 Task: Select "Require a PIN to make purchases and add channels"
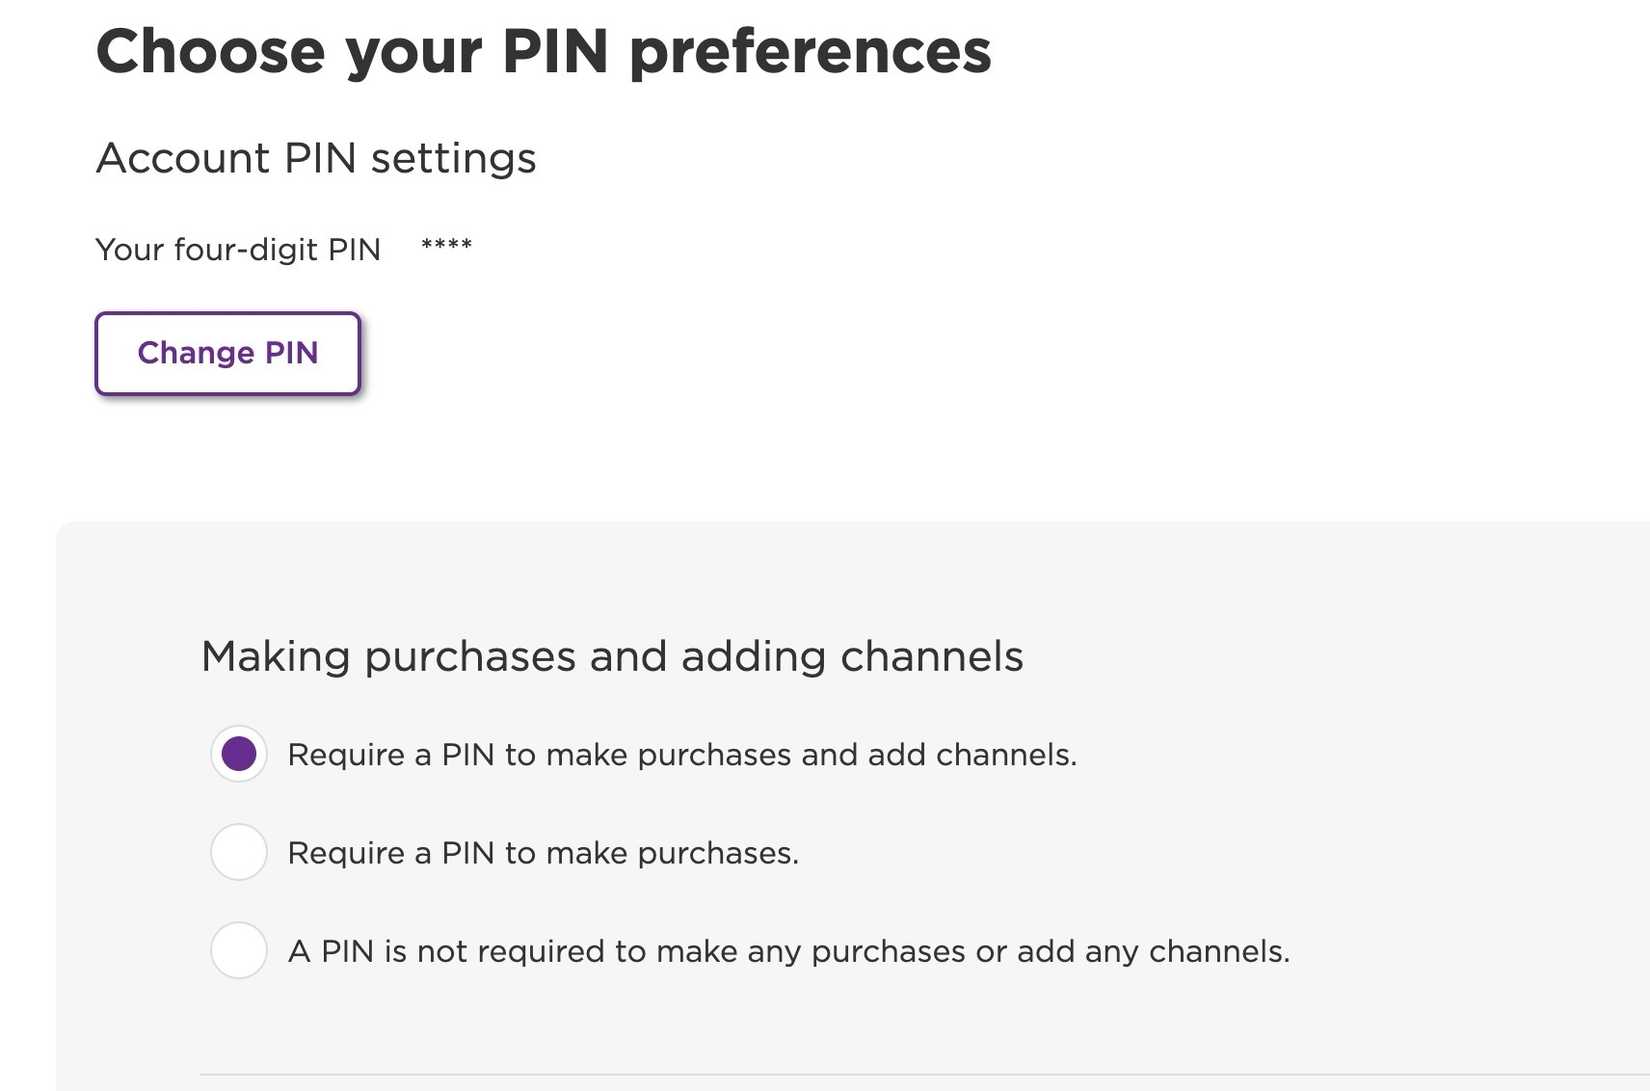(x=239, y=754)
